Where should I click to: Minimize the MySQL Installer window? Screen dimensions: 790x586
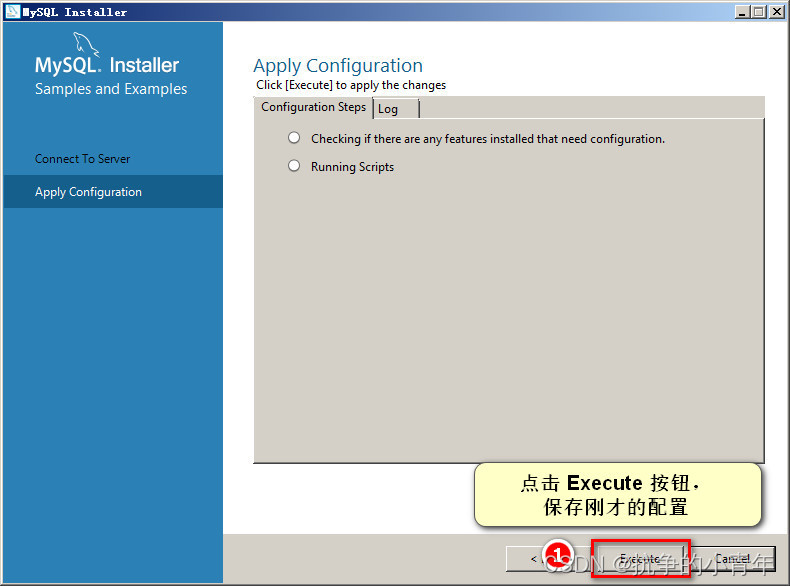tap(741, 12)
